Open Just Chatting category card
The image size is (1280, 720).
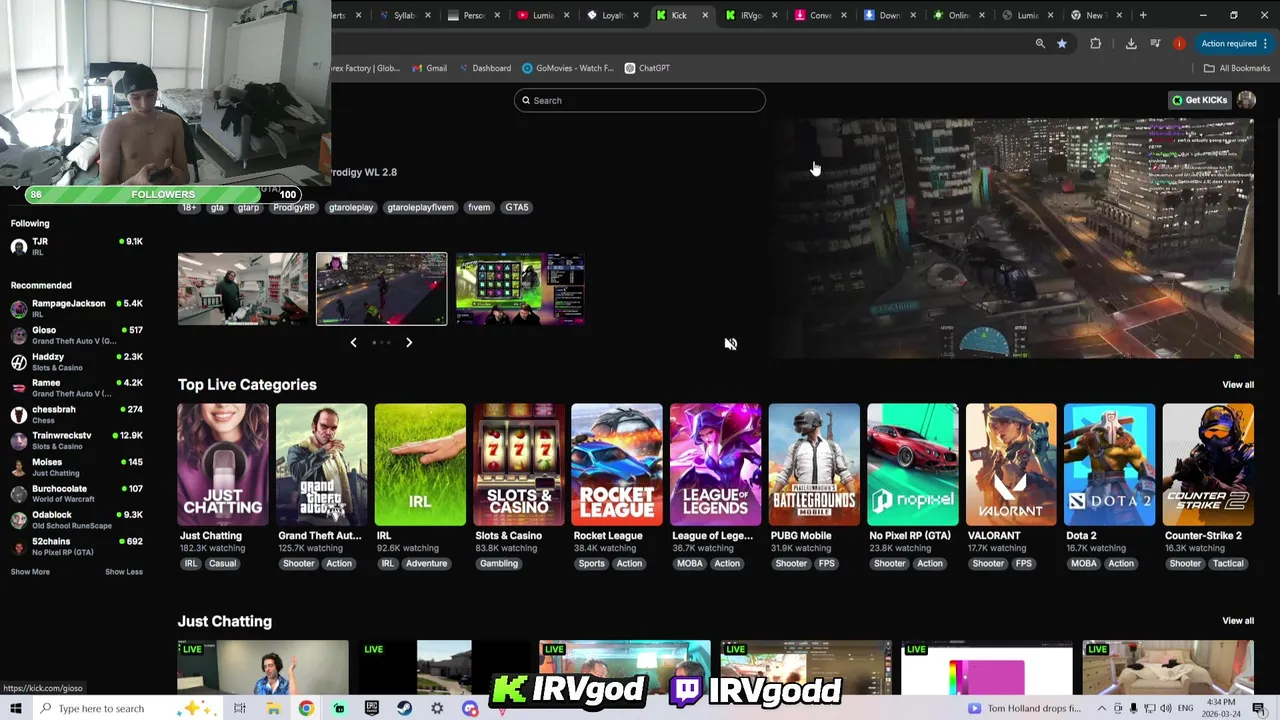[x=223, y=465]
